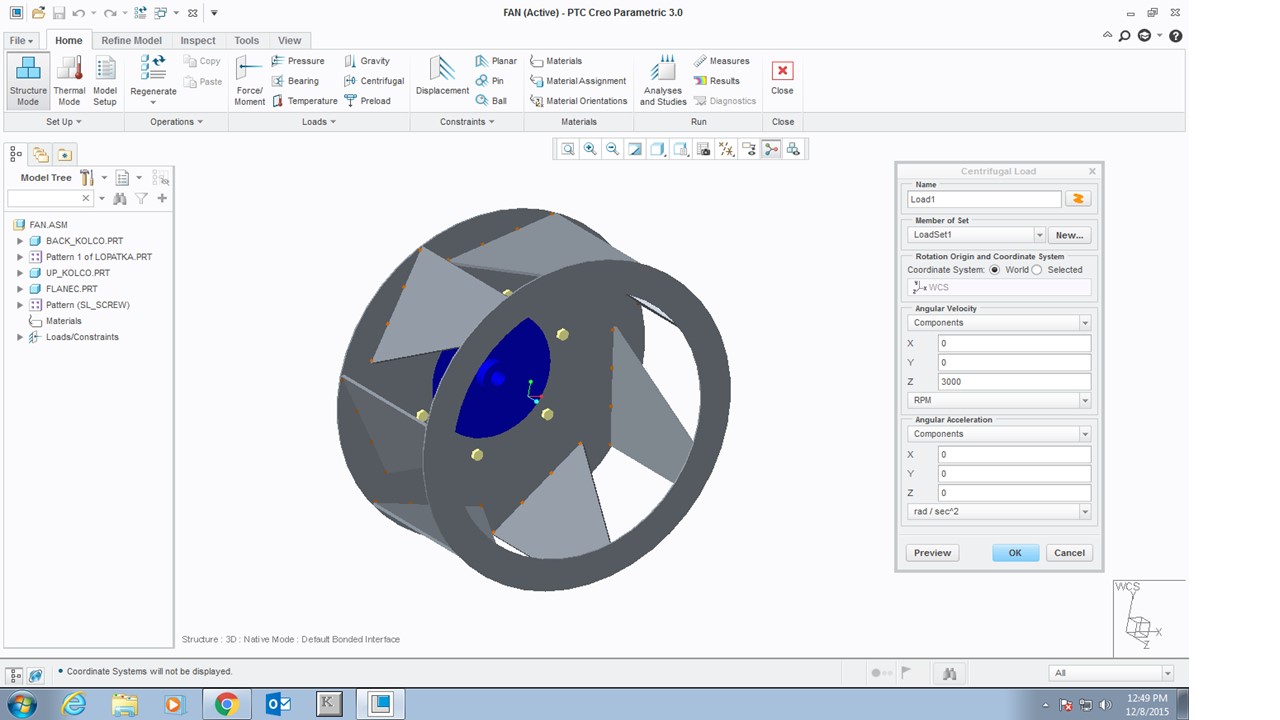
Task: Click OK in Centrifugal Load dialog
Action: point(1015,553)
